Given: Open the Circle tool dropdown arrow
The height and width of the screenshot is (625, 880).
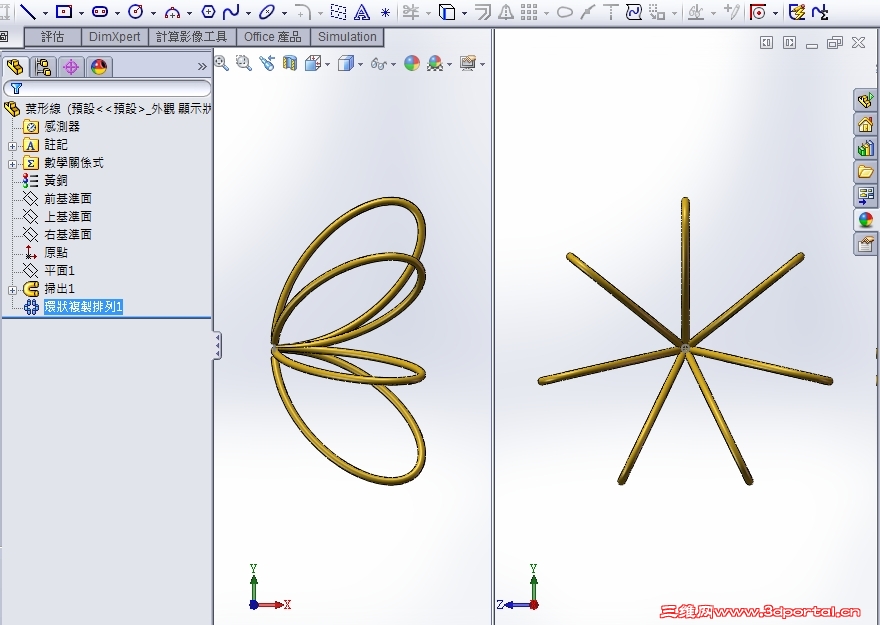Looking at the screenshot, I should pos(153,13).
